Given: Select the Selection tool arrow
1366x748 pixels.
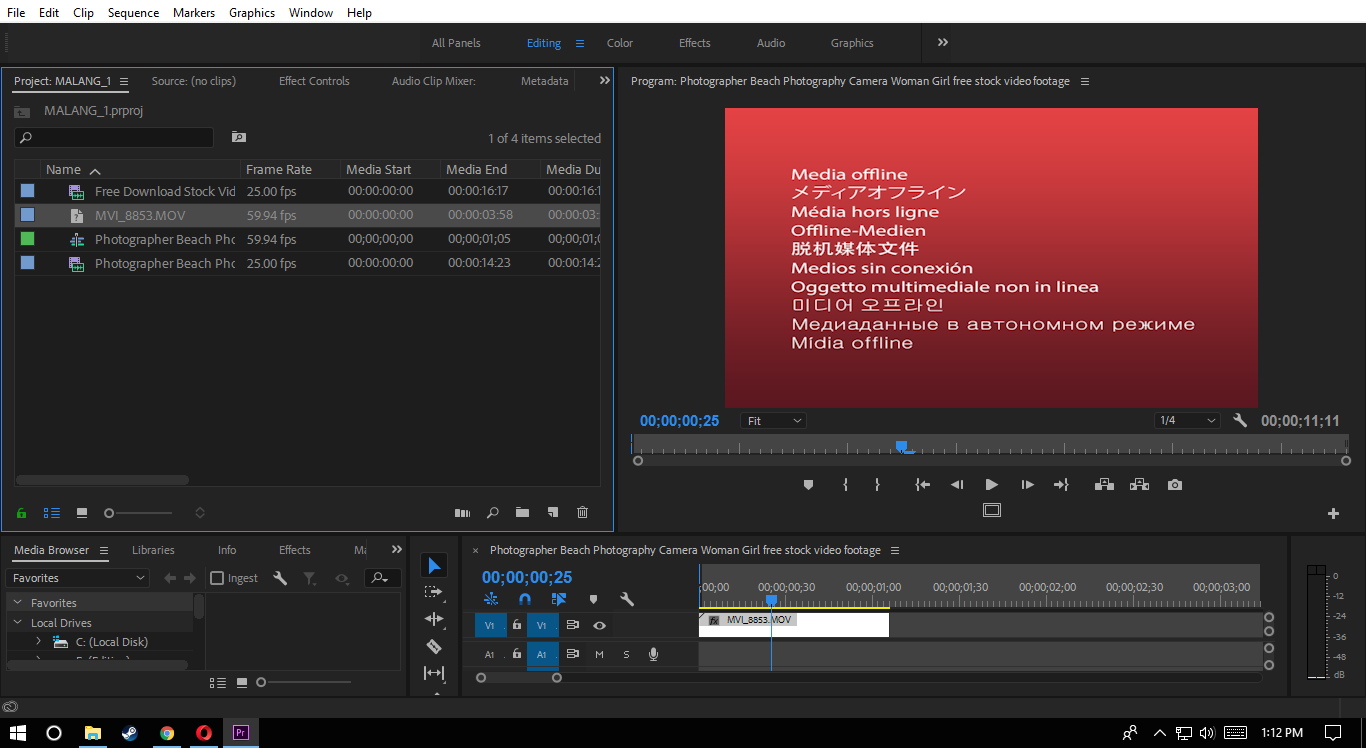Looking at the screenshot, I should point(434,566).
